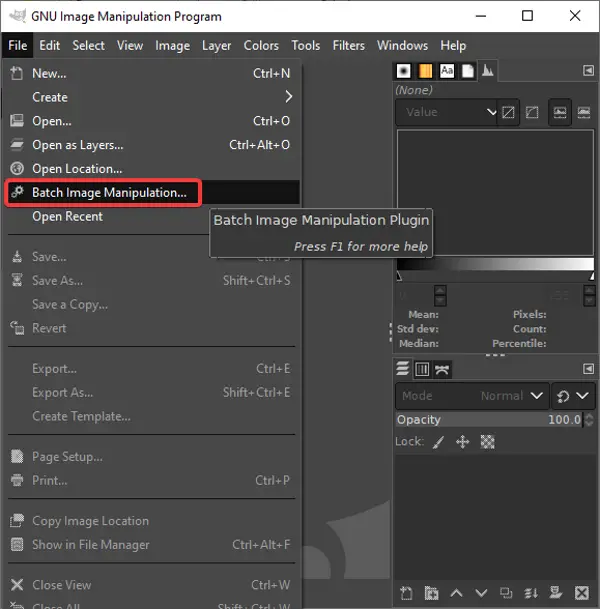
Task: Choose Create Template... entry
Action: point(151,416)
